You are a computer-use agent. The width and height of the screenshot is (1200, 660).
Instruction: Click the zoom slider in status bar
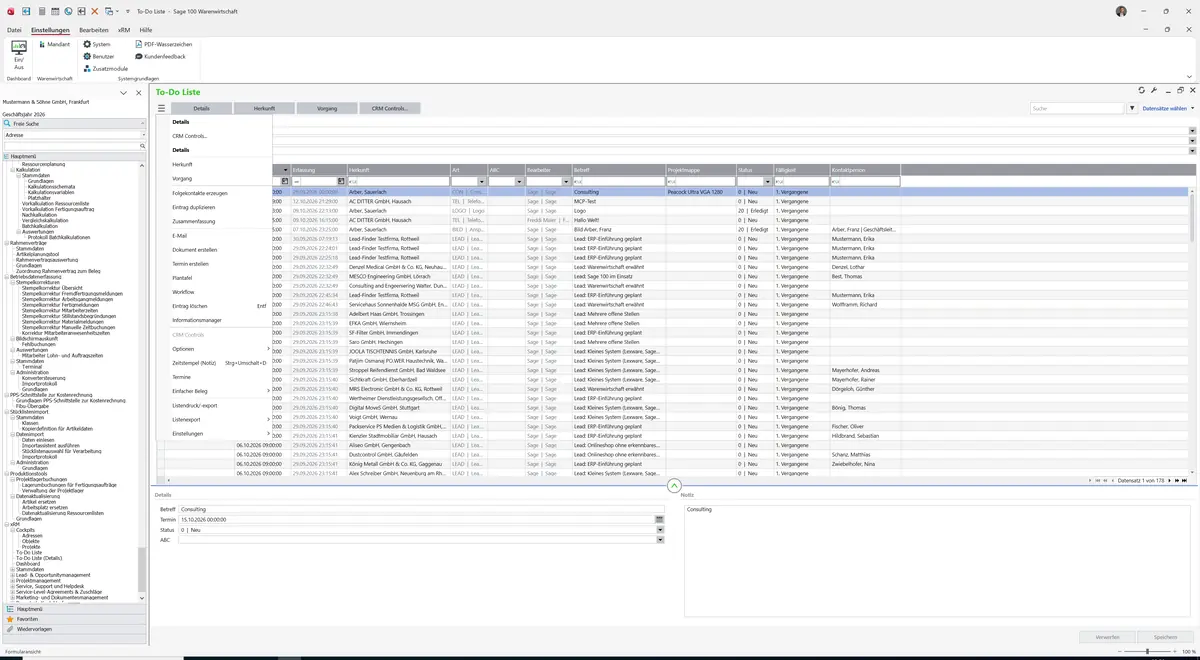1146,652
